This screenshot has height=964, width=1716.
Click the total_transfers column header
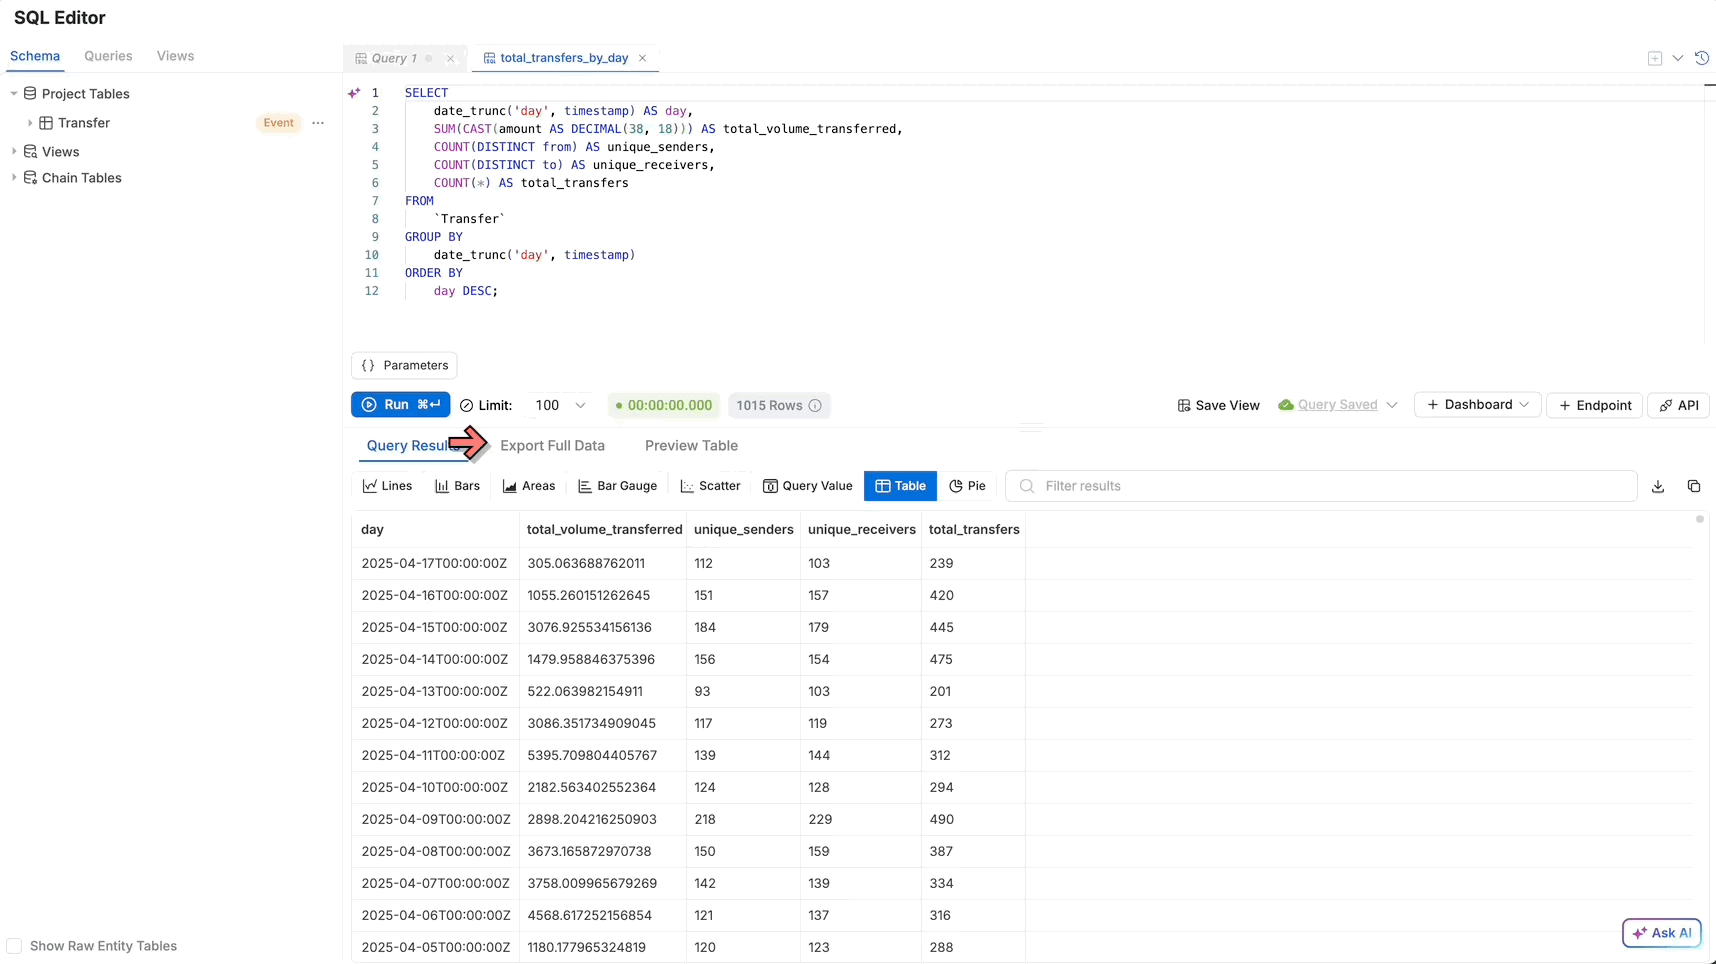coord(974,530)
